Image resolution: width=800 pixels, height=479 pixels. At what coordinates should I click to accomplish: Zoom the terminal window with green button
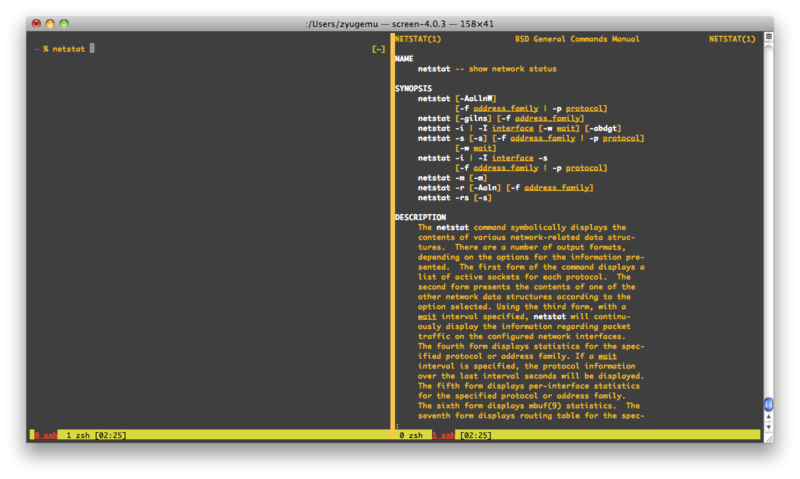[x=64, y=23]
